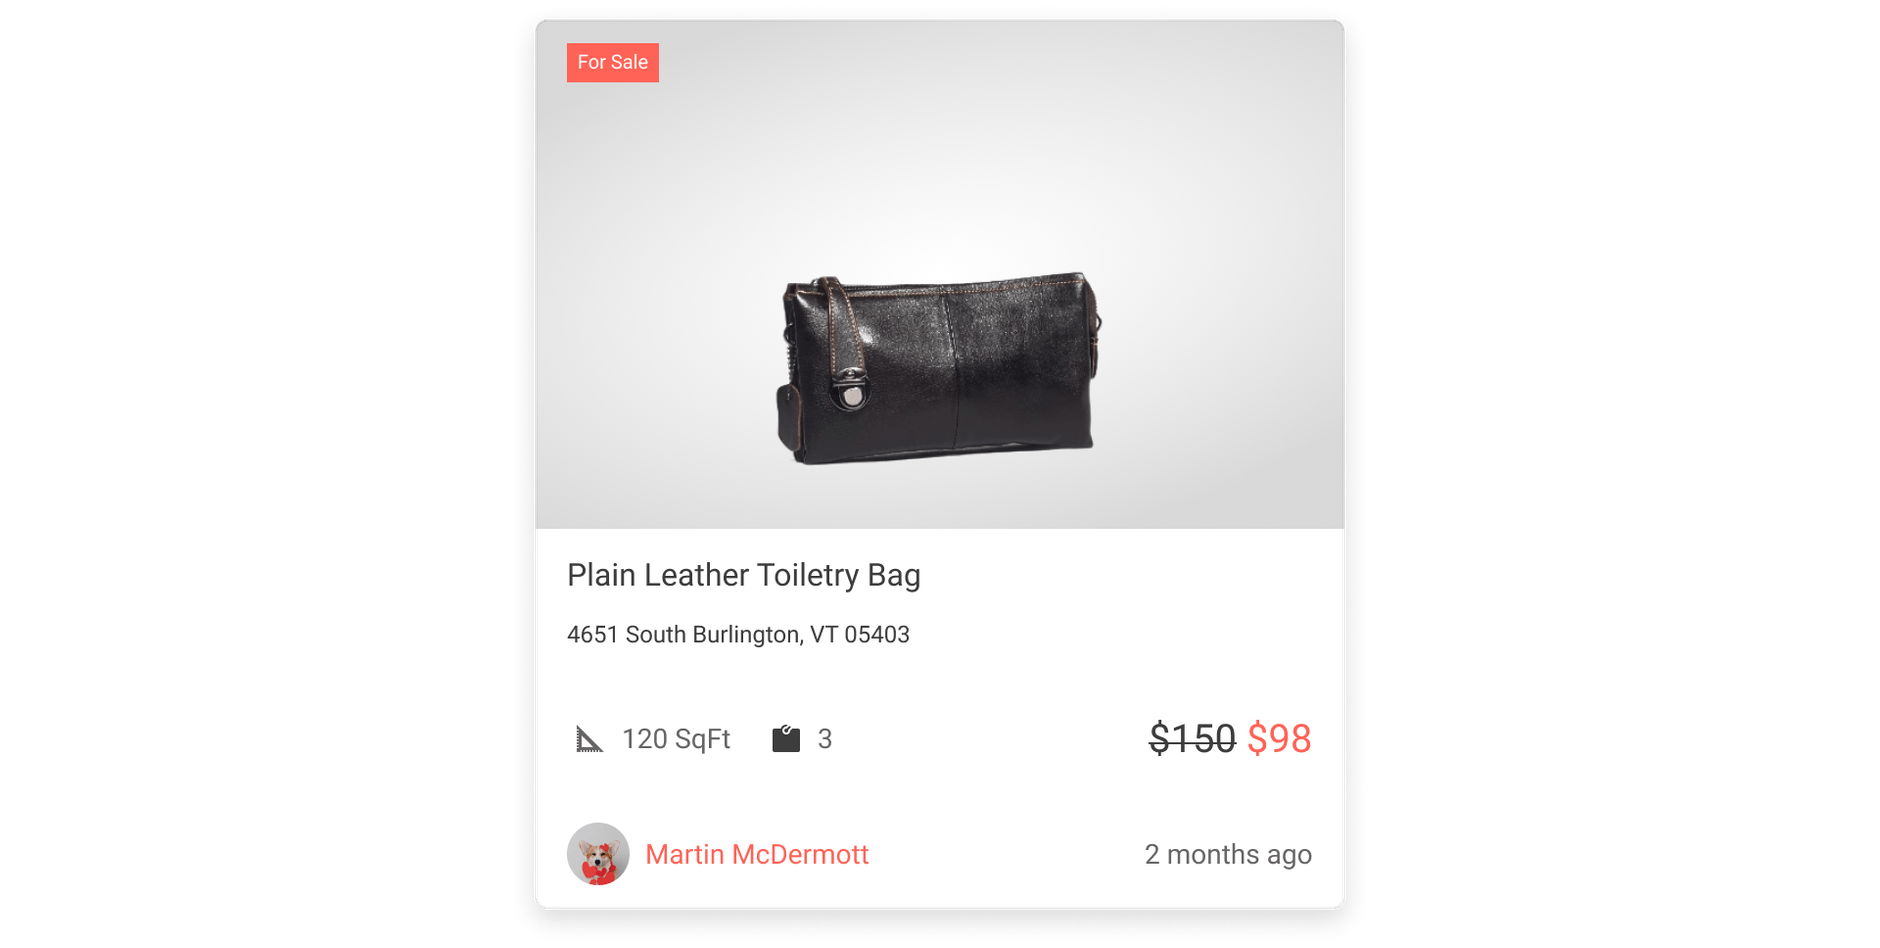Open the Plain Leather Toiletry Bag title
The width and height of the screenshot is (1880, 948).
pos(744,575)
